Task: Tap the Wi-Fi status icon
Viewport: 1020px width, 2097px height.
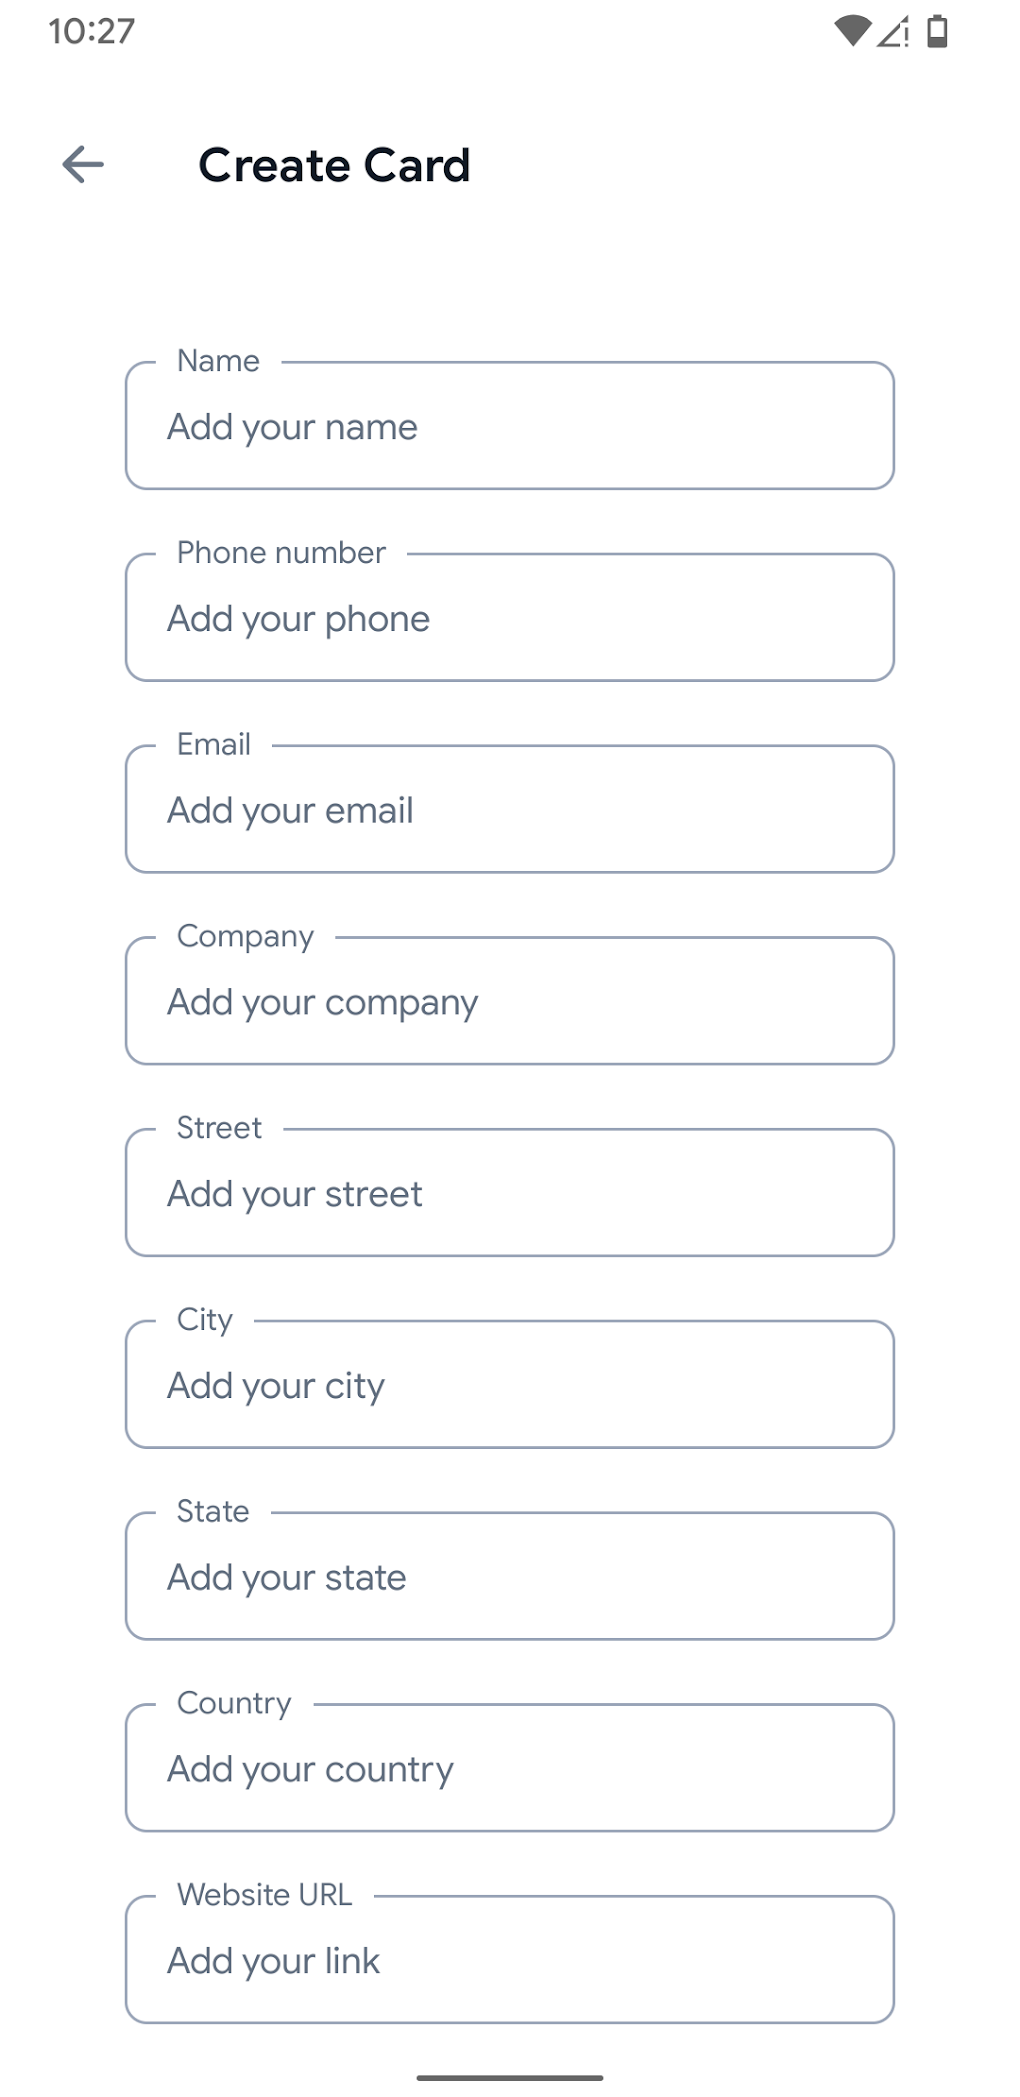Action: (852, 32)
